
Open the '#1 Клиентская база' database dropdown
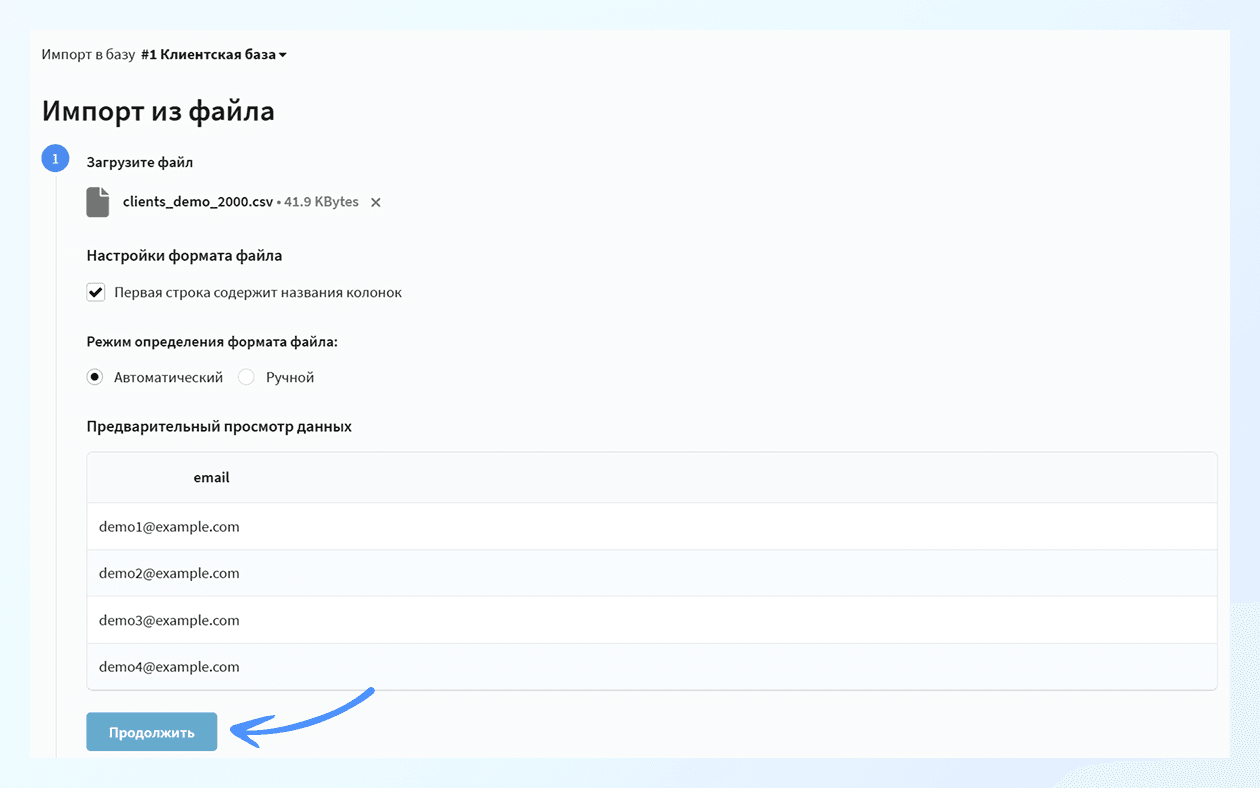click(214, 54)
